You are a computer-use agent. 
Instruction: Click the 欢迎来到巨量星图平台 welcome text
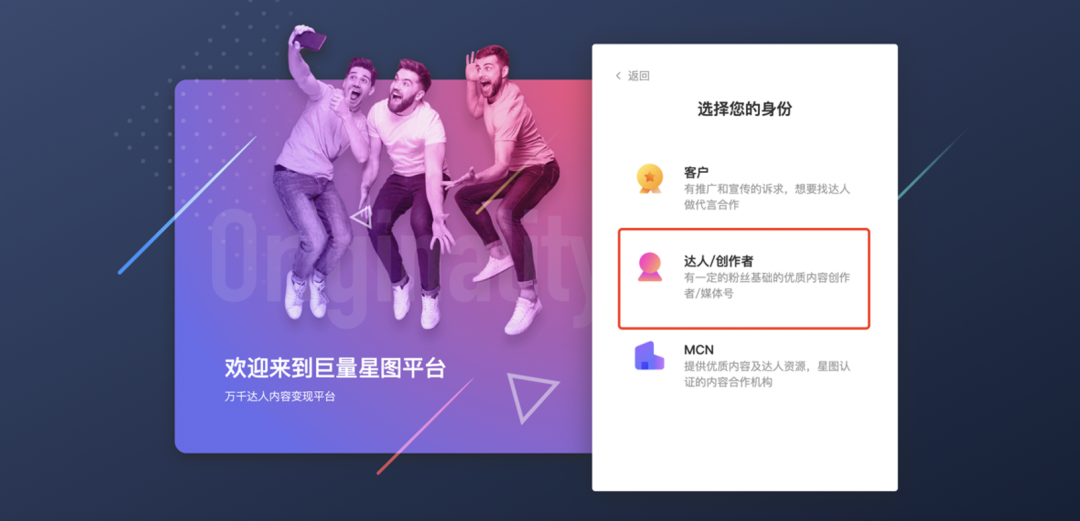[x=335, y=367]
